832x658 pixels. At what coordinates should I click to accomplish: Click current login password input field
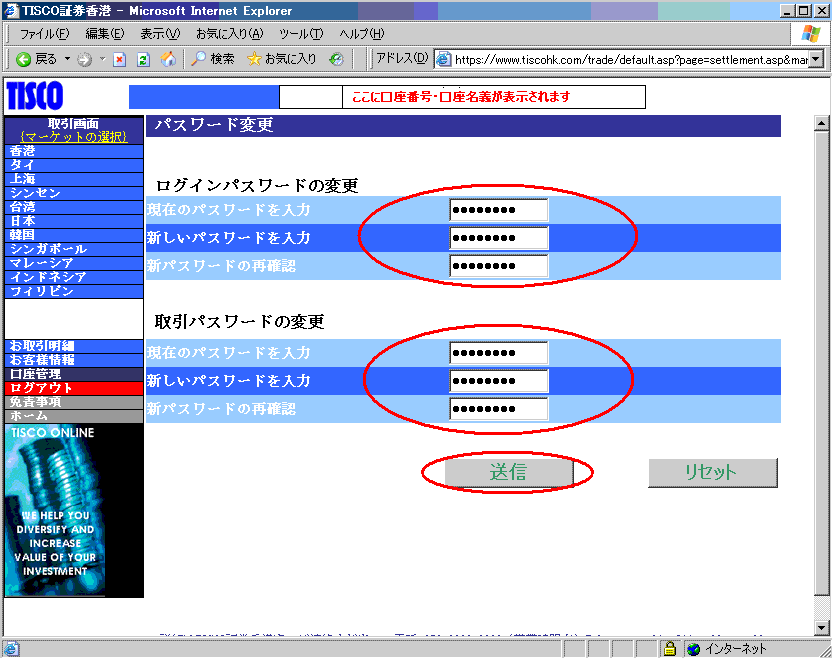pos(499,210)
